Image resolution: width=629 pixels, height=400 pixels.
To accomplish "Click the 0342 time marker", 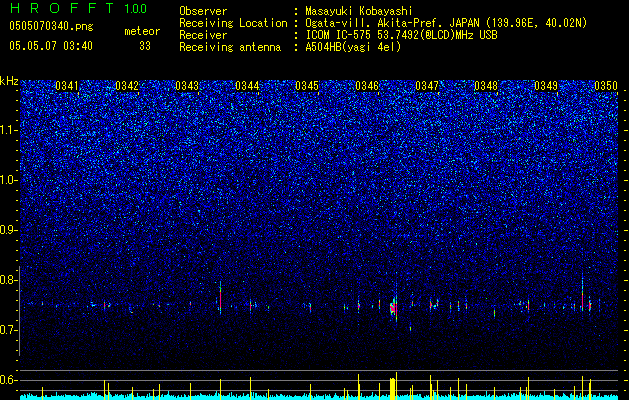I will pos(127,86).
